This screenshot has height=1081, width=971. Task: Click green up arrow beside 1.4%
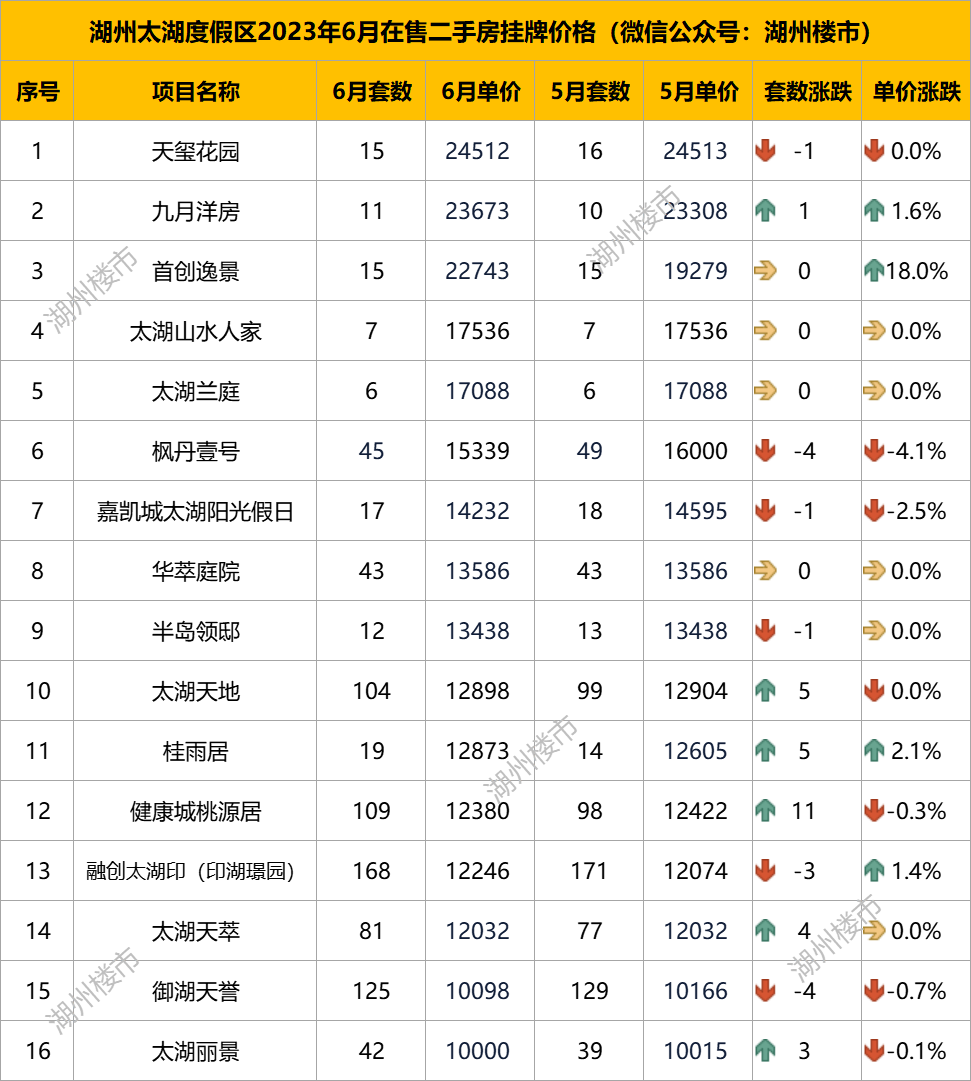point(874,870)
